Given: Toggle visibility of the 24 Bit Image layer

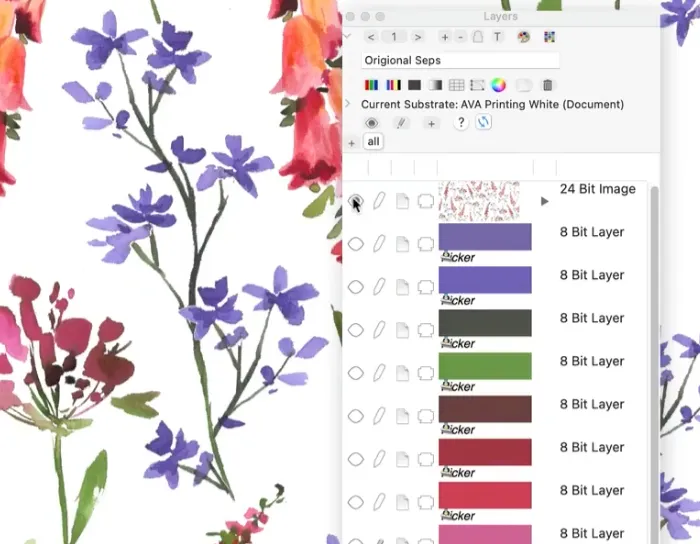Looking at the screenshot, I should (x=356, y=201).
